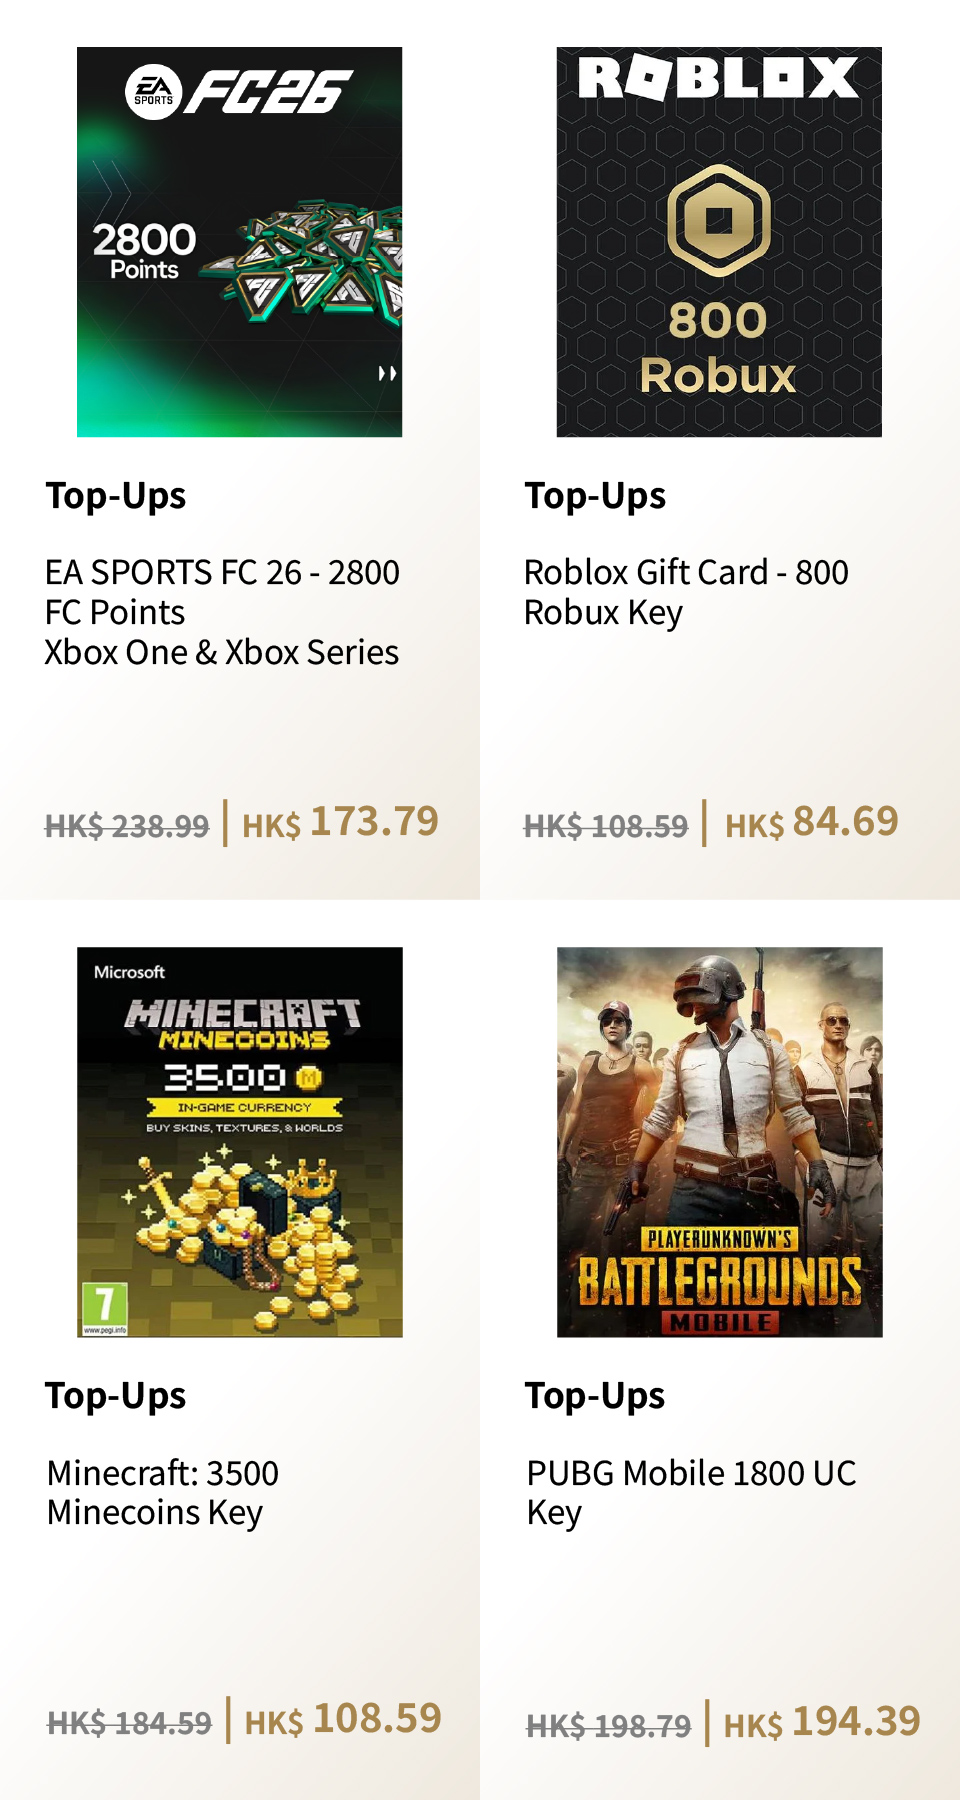The height and width of the screenshot is (1800, 960).
Task: Click the crossed-out HK$ 238.99 price
Action: tap(127, 826)
